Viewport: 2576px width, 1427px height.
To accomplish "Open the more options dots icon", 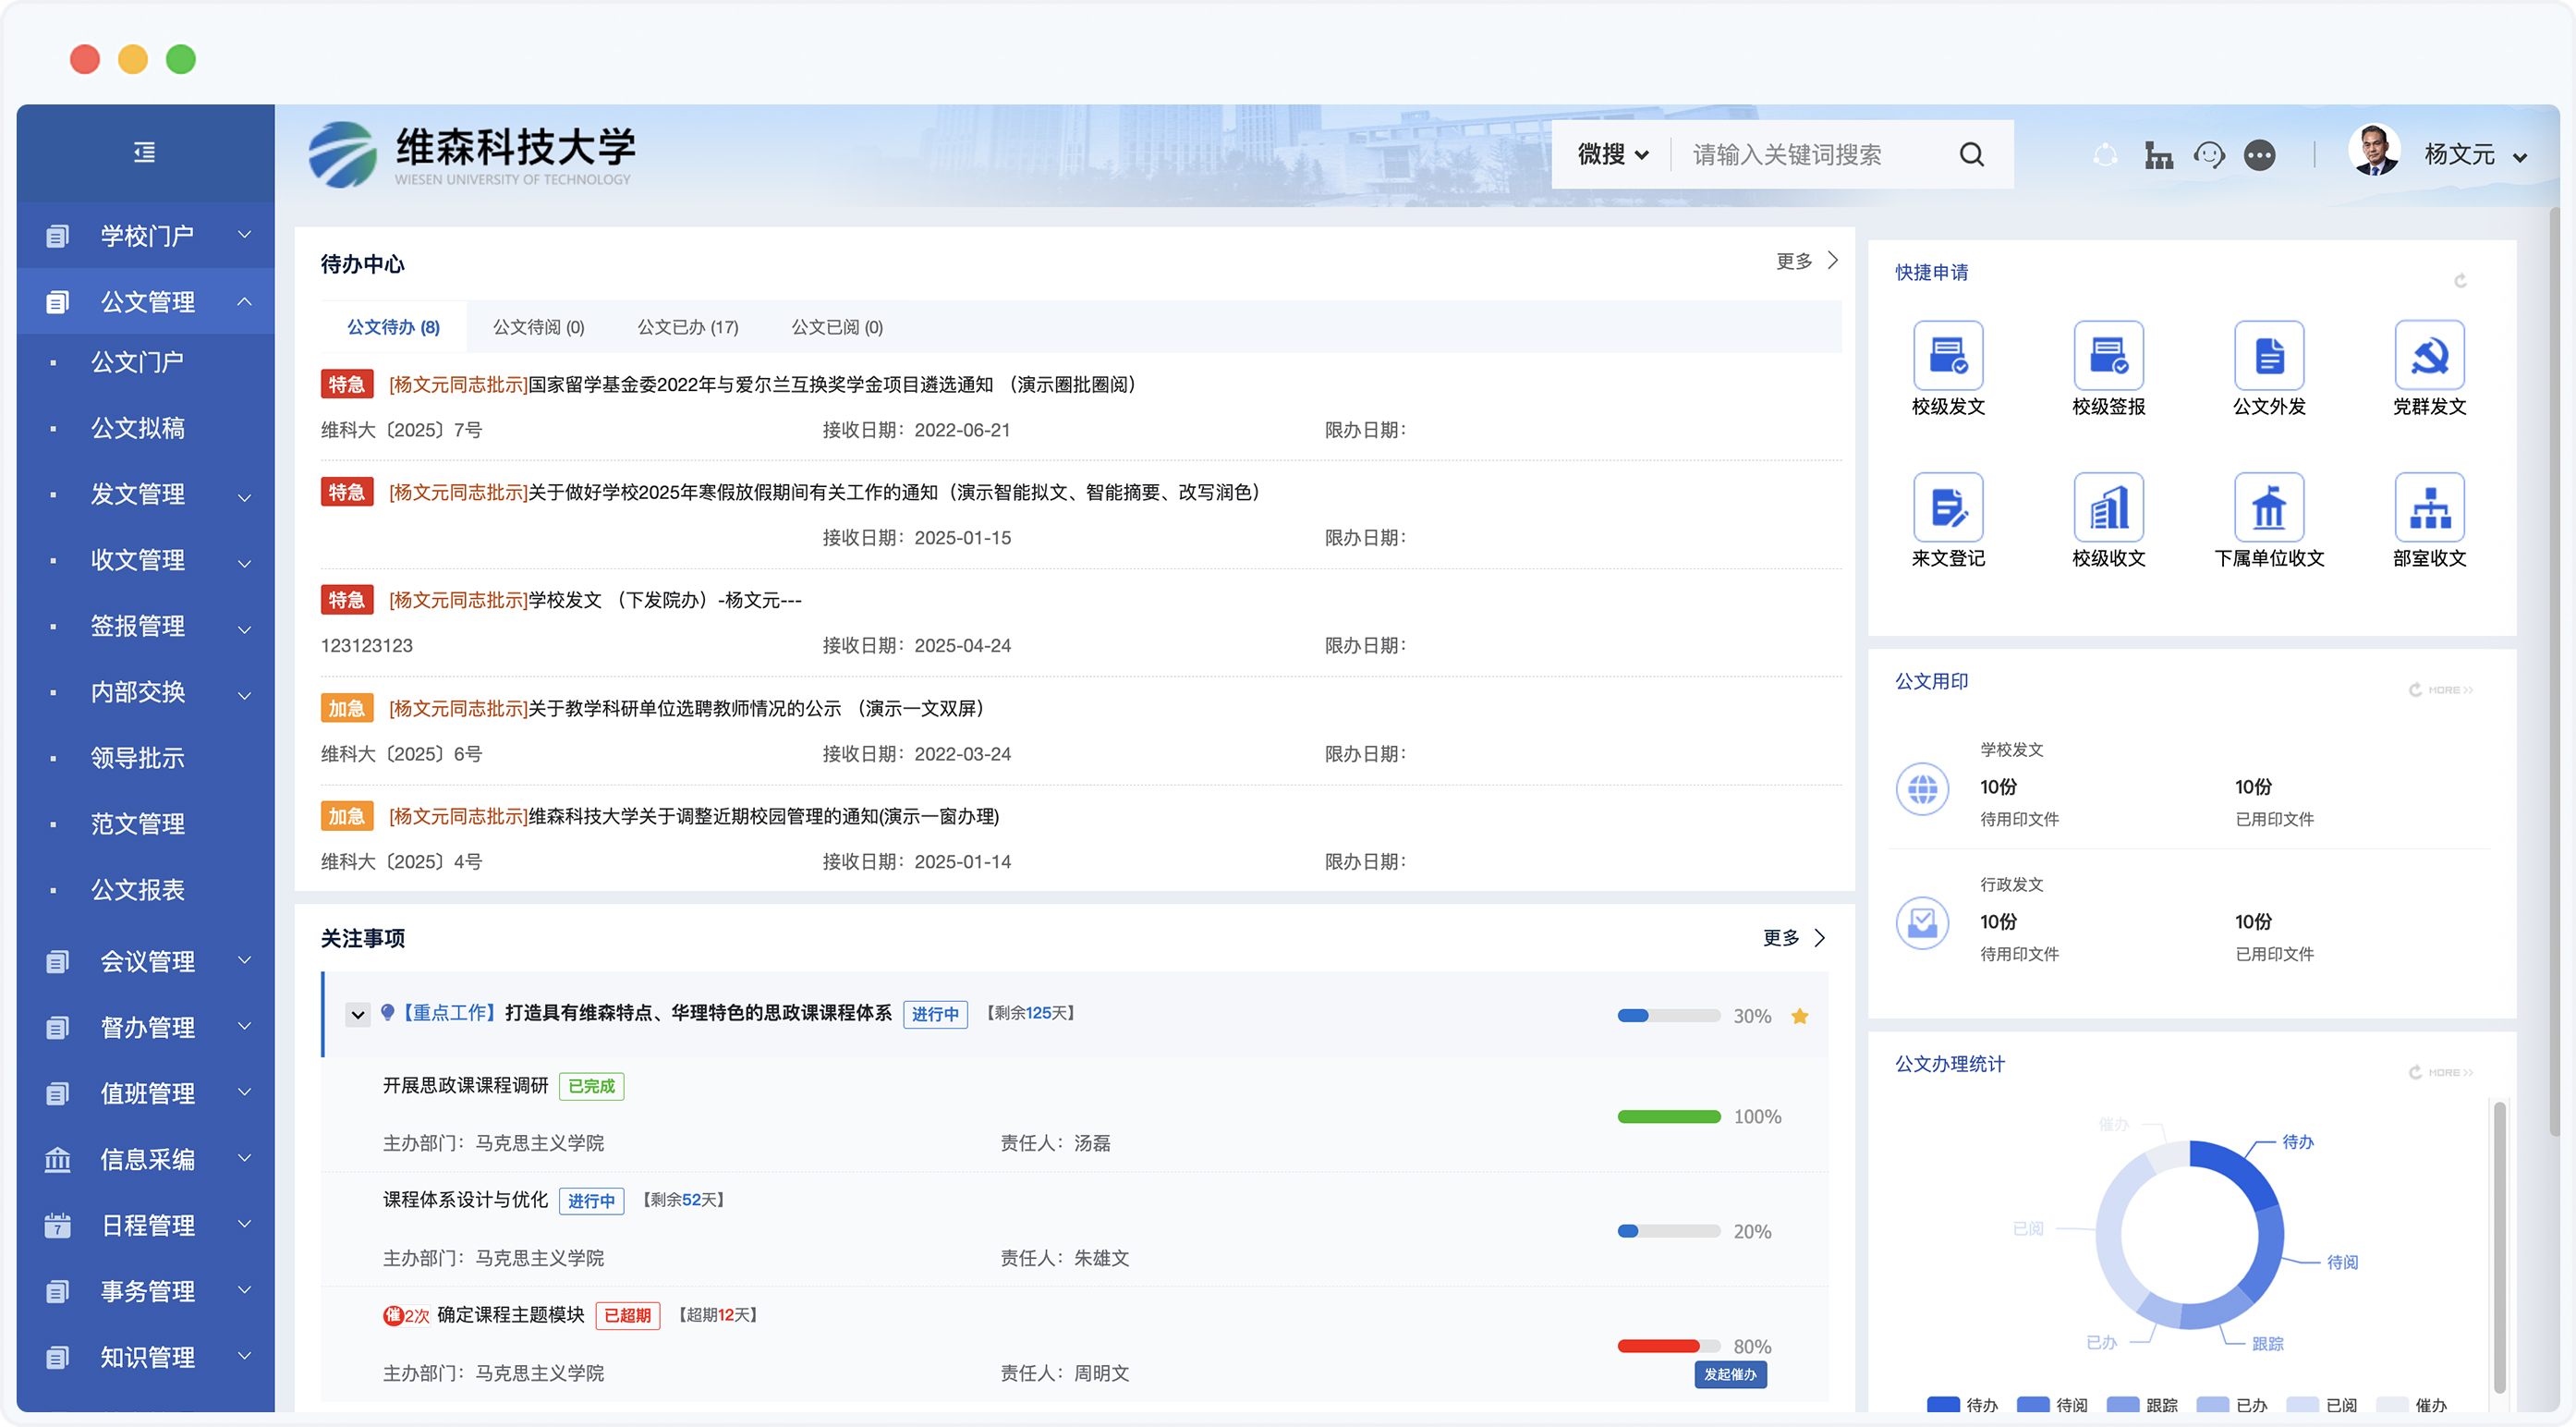I will click(2260, 155).
